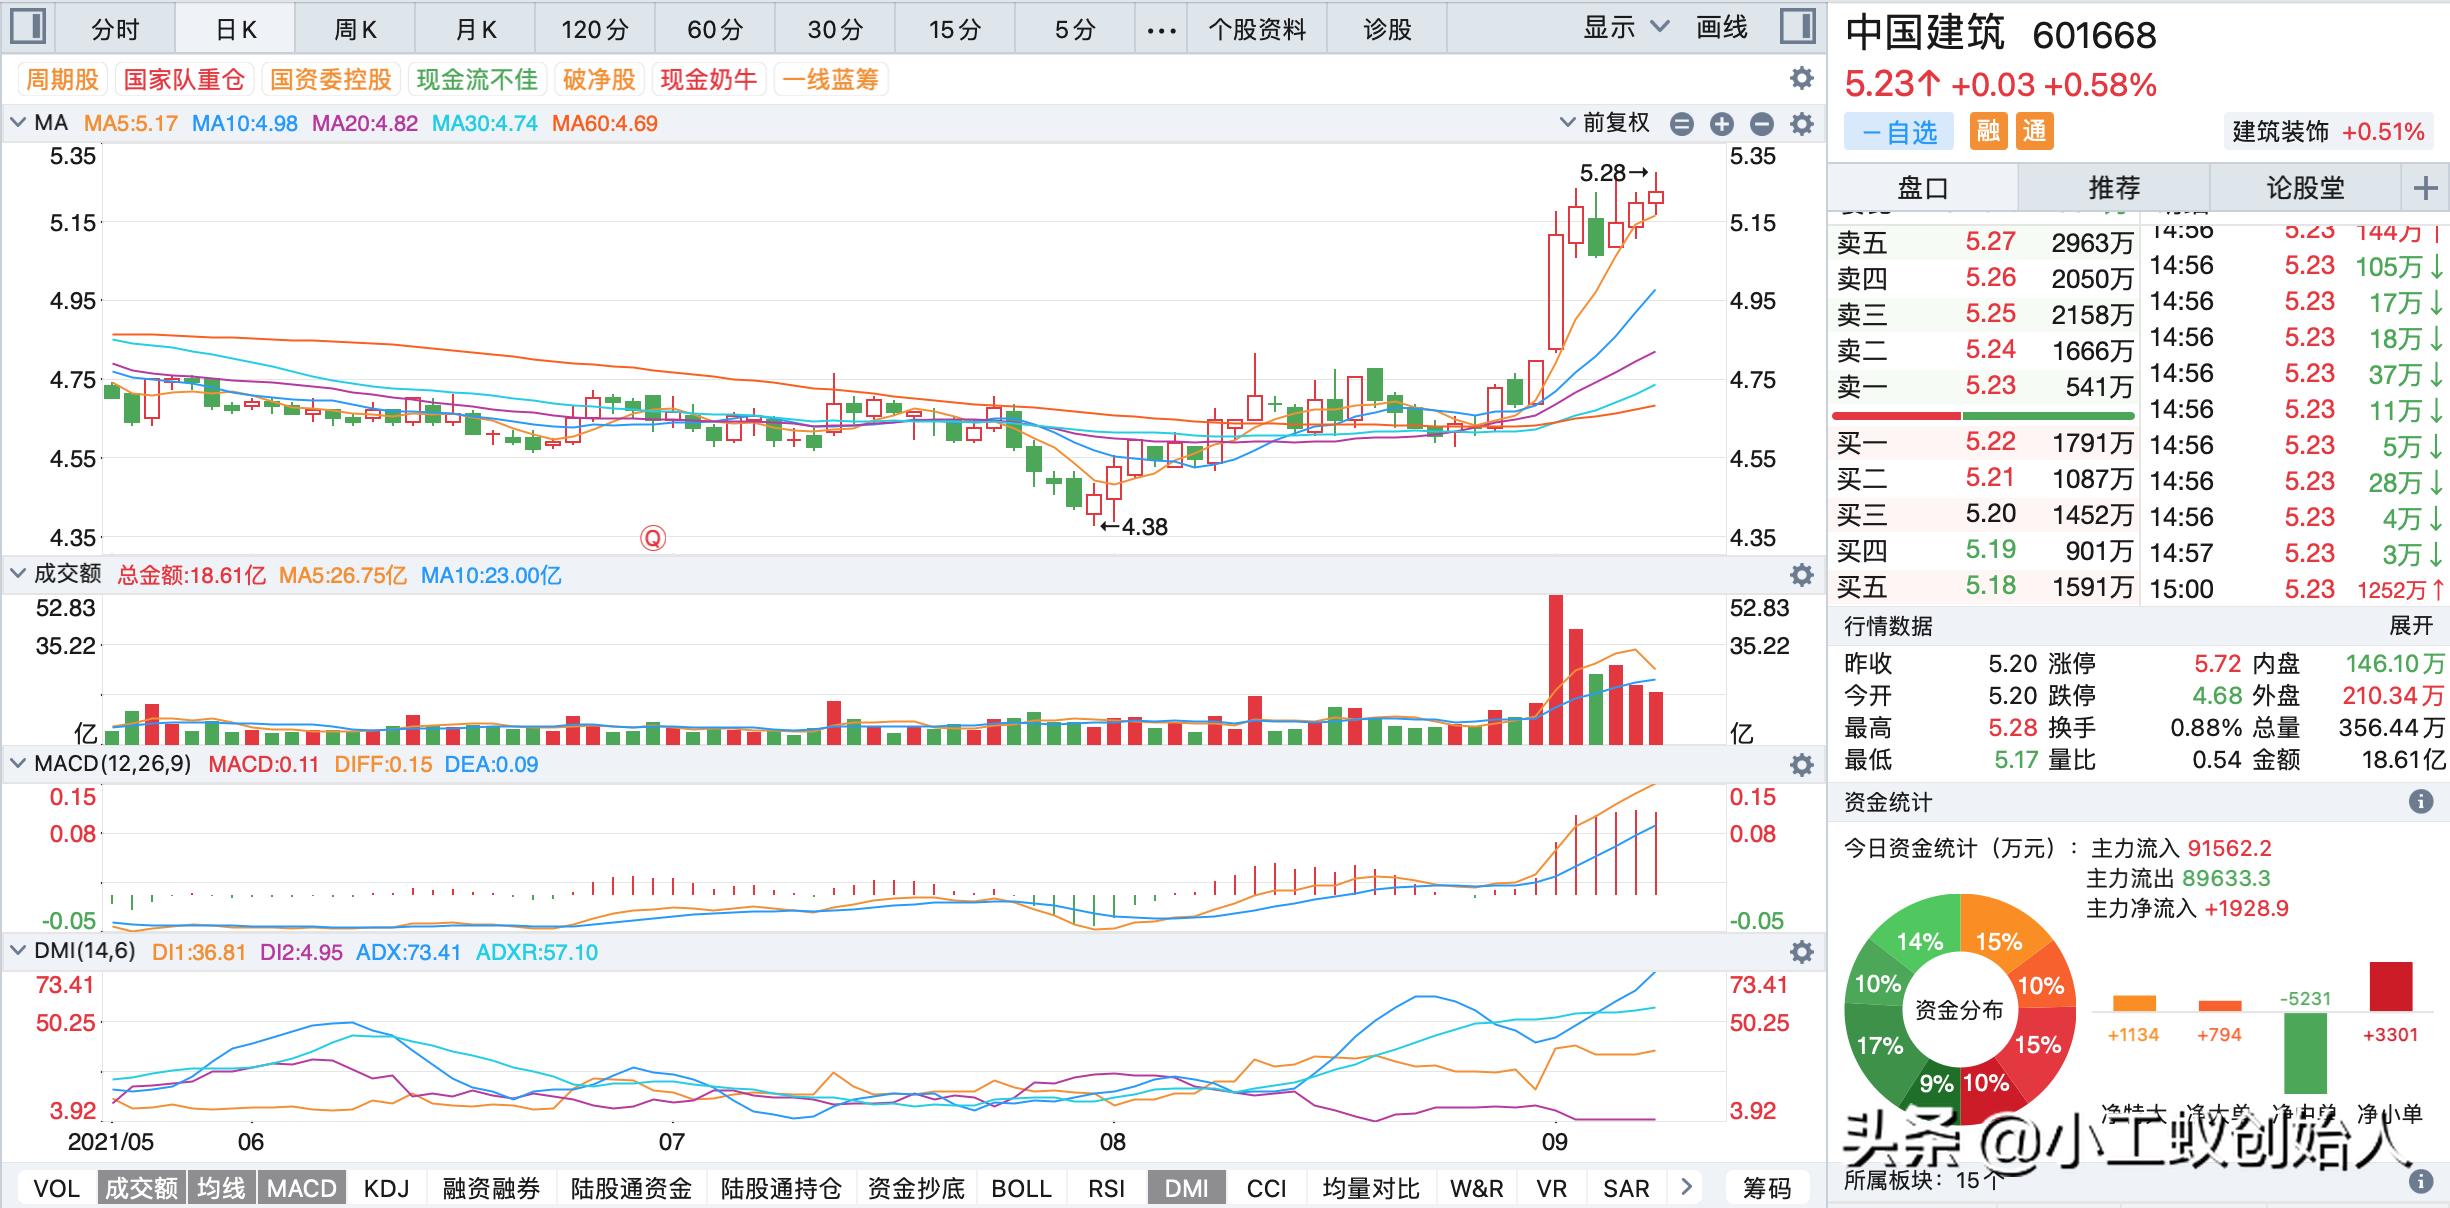Viewport: 2450px width, 1208px height.
Task: Click the plus to add a new panel tab
Action: pos(2424,187)
